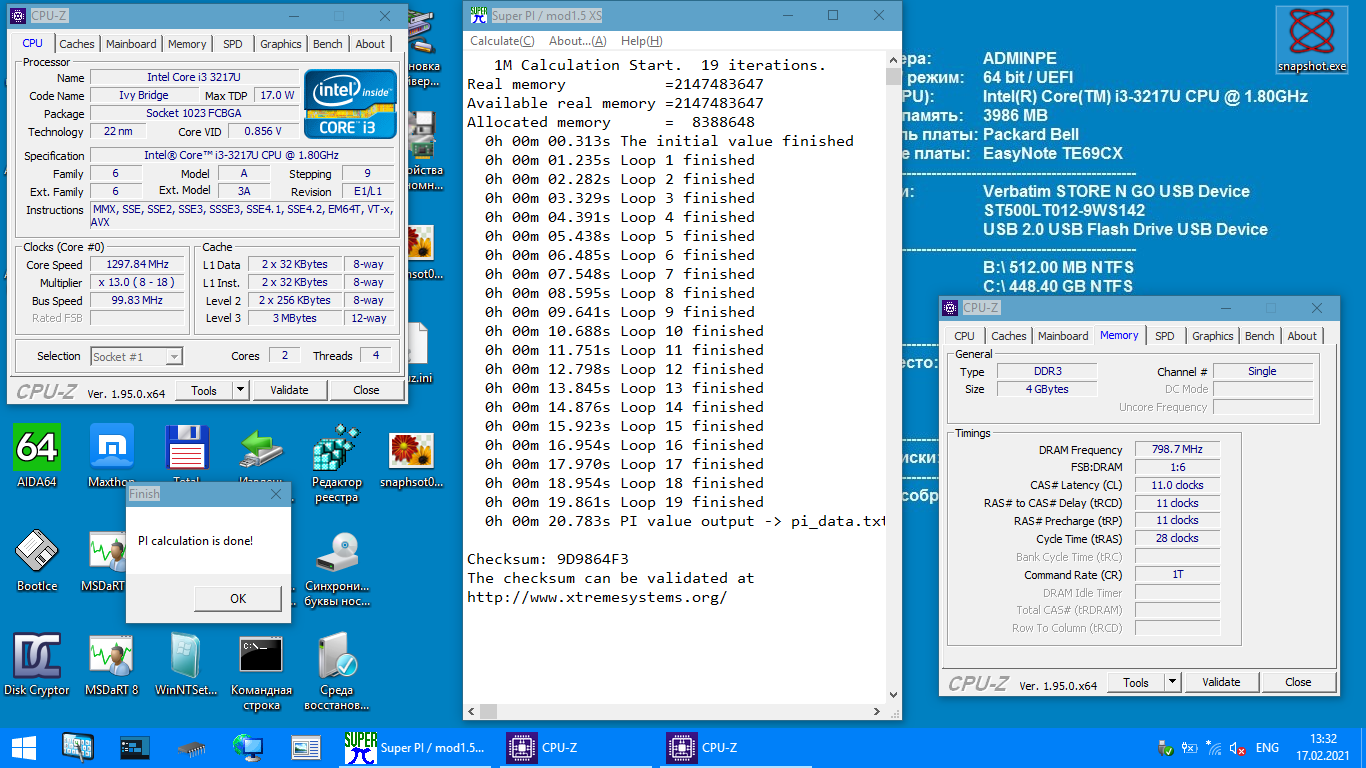Click Close button in CPU-Z CPU window
The image size is (1366, 768).
366,390
